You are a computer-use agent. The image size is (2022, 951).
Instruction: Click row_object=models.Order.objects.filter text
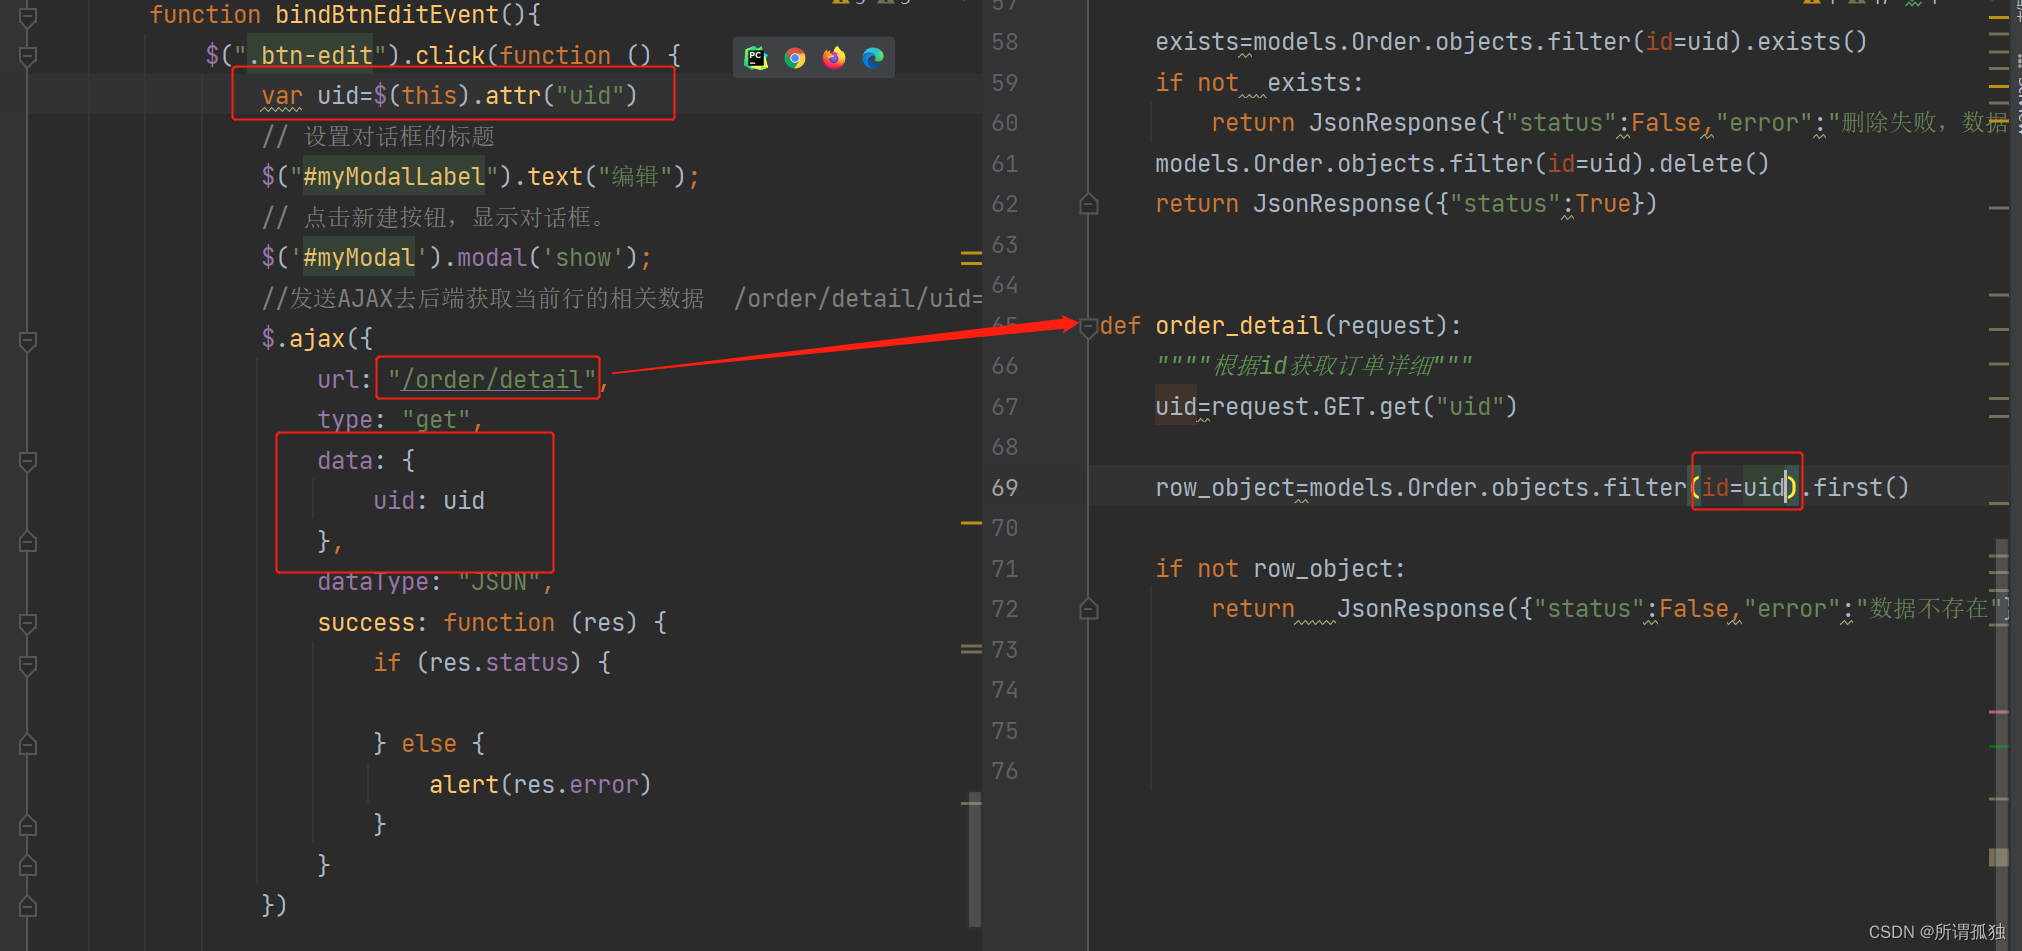[x=1420, y=488]
